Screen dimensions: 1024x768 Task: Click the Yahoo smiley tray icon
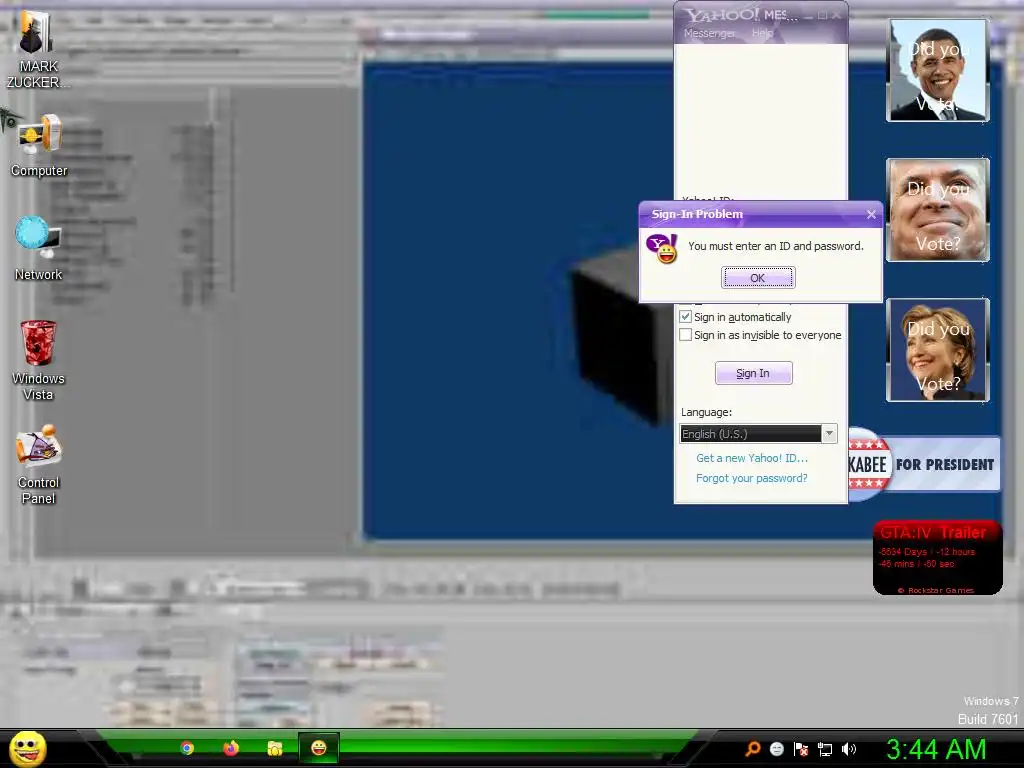coord(776,749)
